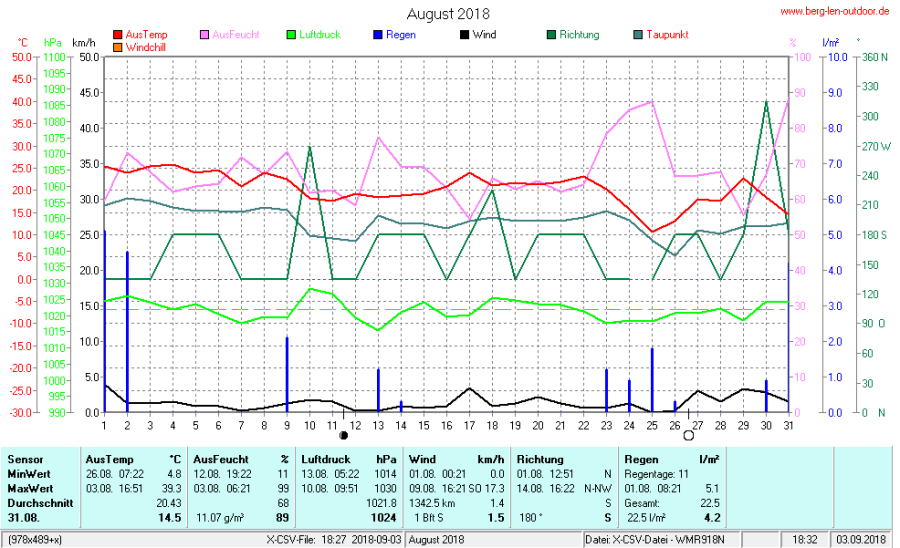Select the Luftdruck column header in table
Image resolution: width=900 pixels, height=548 pixels.
click(322, 459)
